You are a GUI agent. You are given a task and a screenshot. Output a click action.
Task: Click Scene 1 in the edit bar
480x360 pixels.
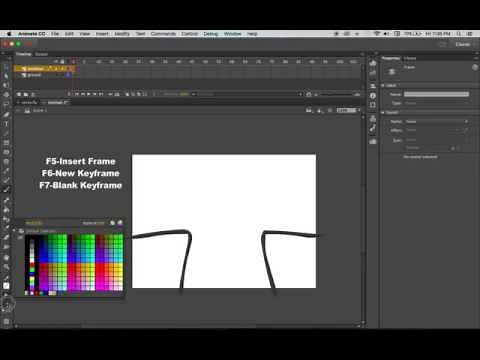(40, 110)
